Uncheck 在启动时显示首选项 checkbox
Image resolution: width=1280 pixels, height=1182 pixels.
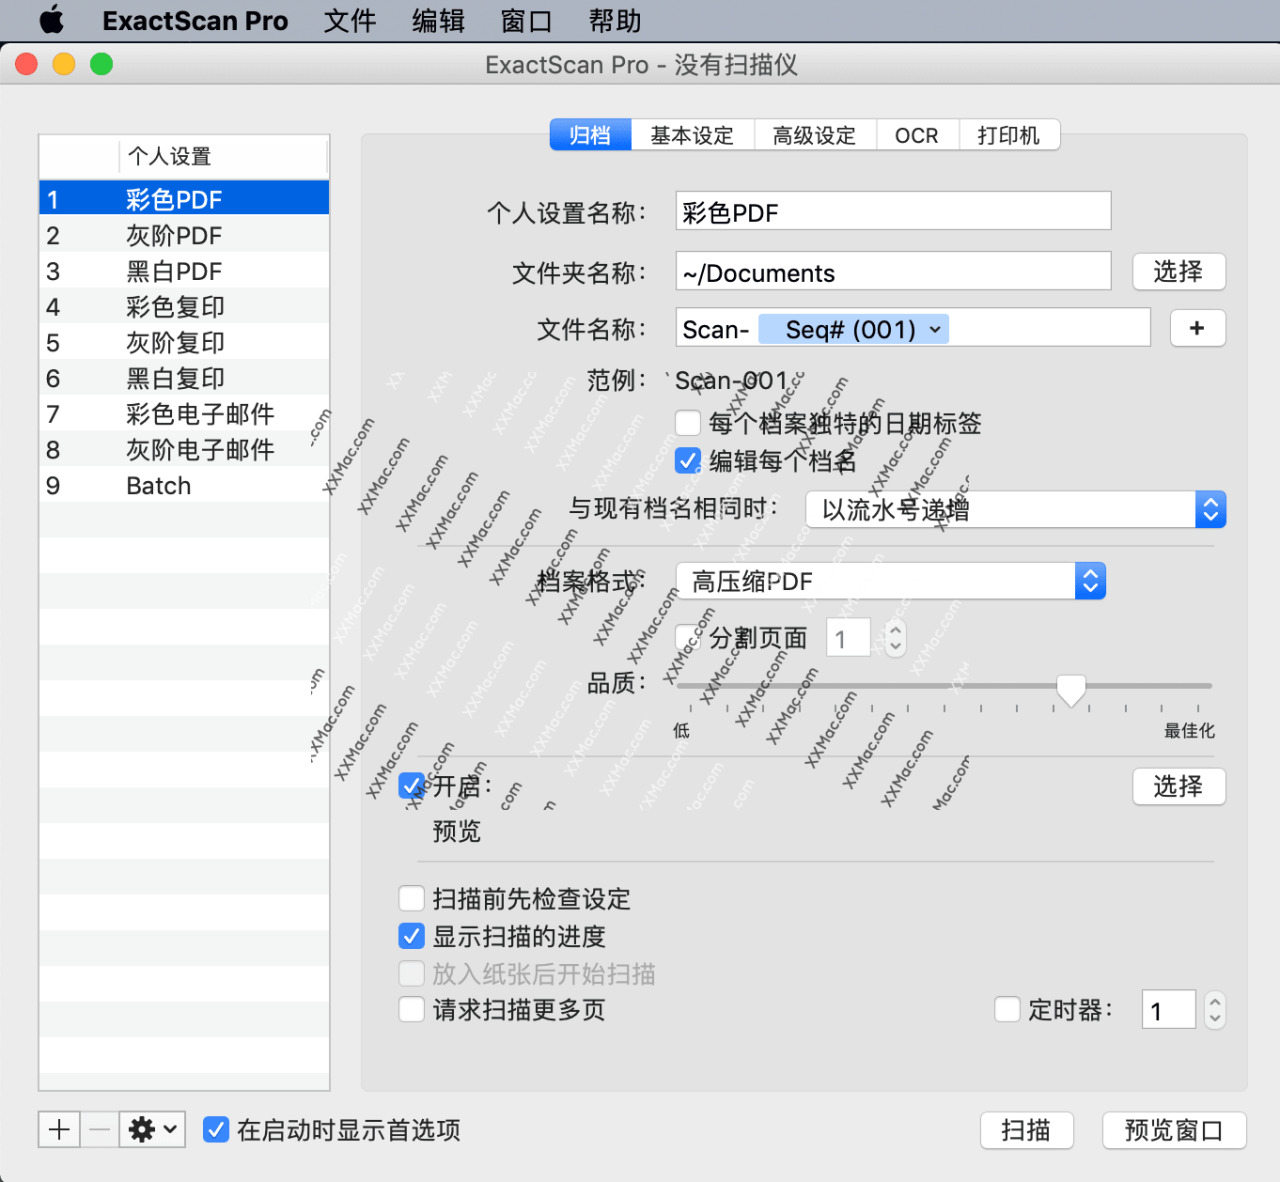(215, 1130)
